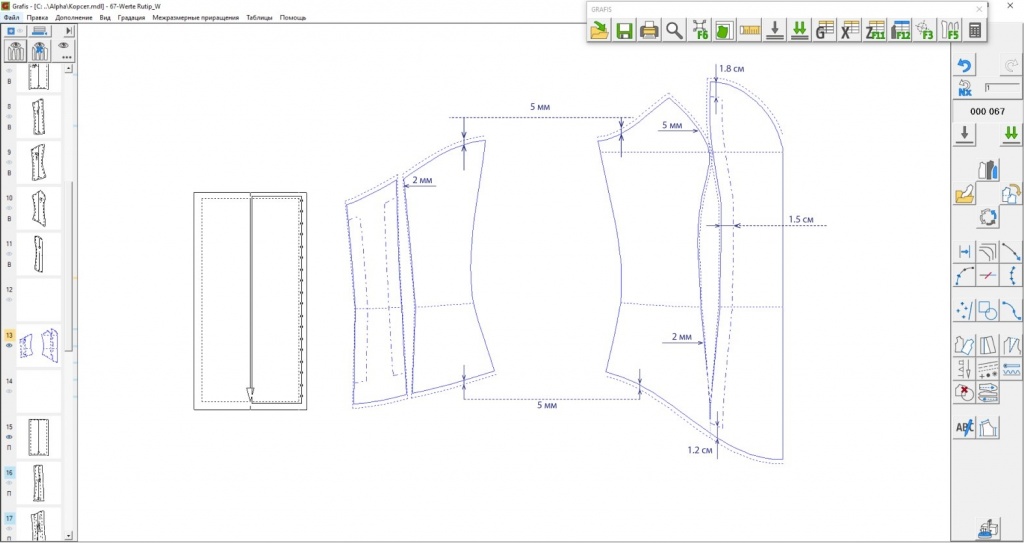
Task: Select piece 9 thumbnail in list
Action: pos(40,163)
